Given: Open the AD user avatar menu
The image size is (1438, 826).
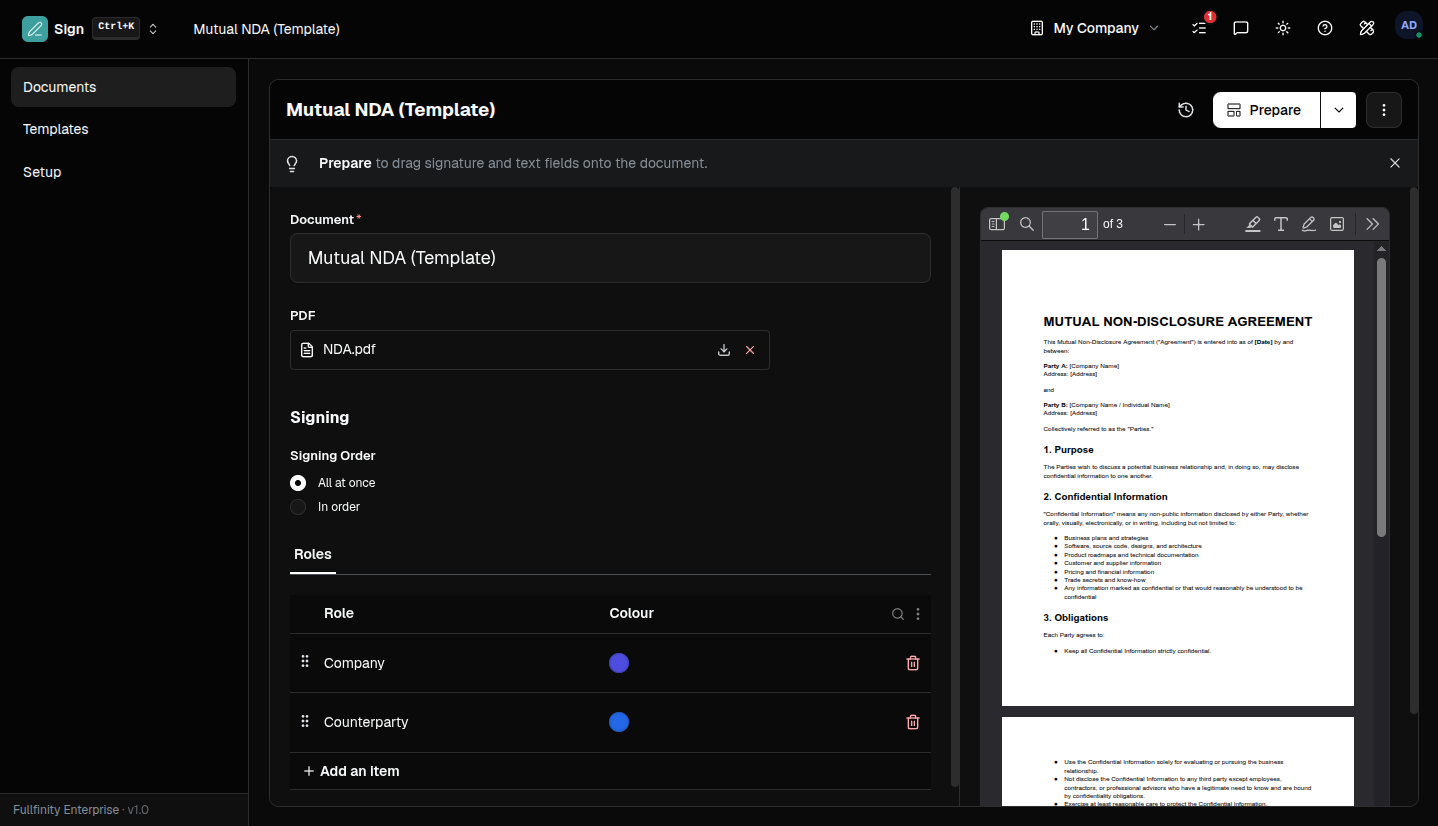Looking at the screenshot, I should pos(1409,26).
